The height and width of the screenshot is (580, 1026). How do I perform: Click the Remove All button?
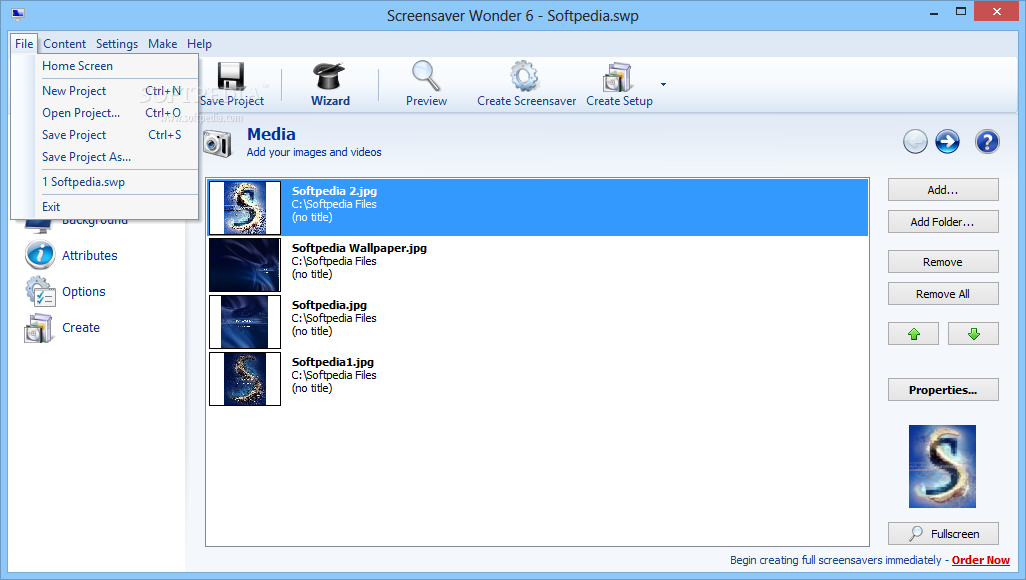click(x=943, y=294)
